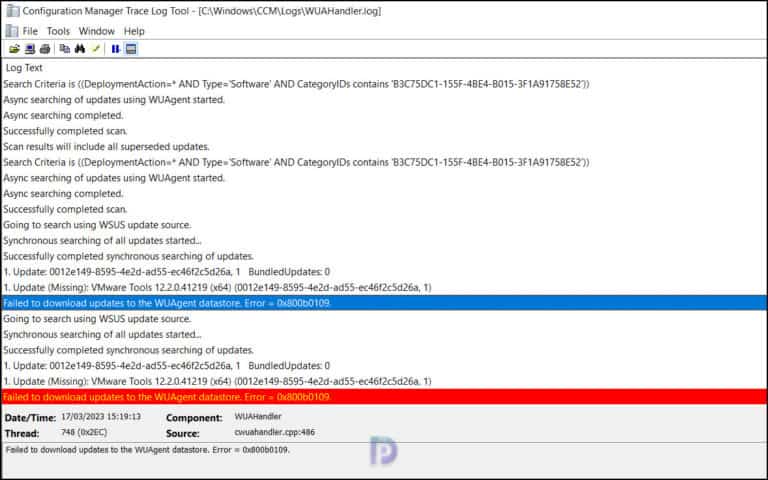Click the title bar application icon

(x=13, y=11)
